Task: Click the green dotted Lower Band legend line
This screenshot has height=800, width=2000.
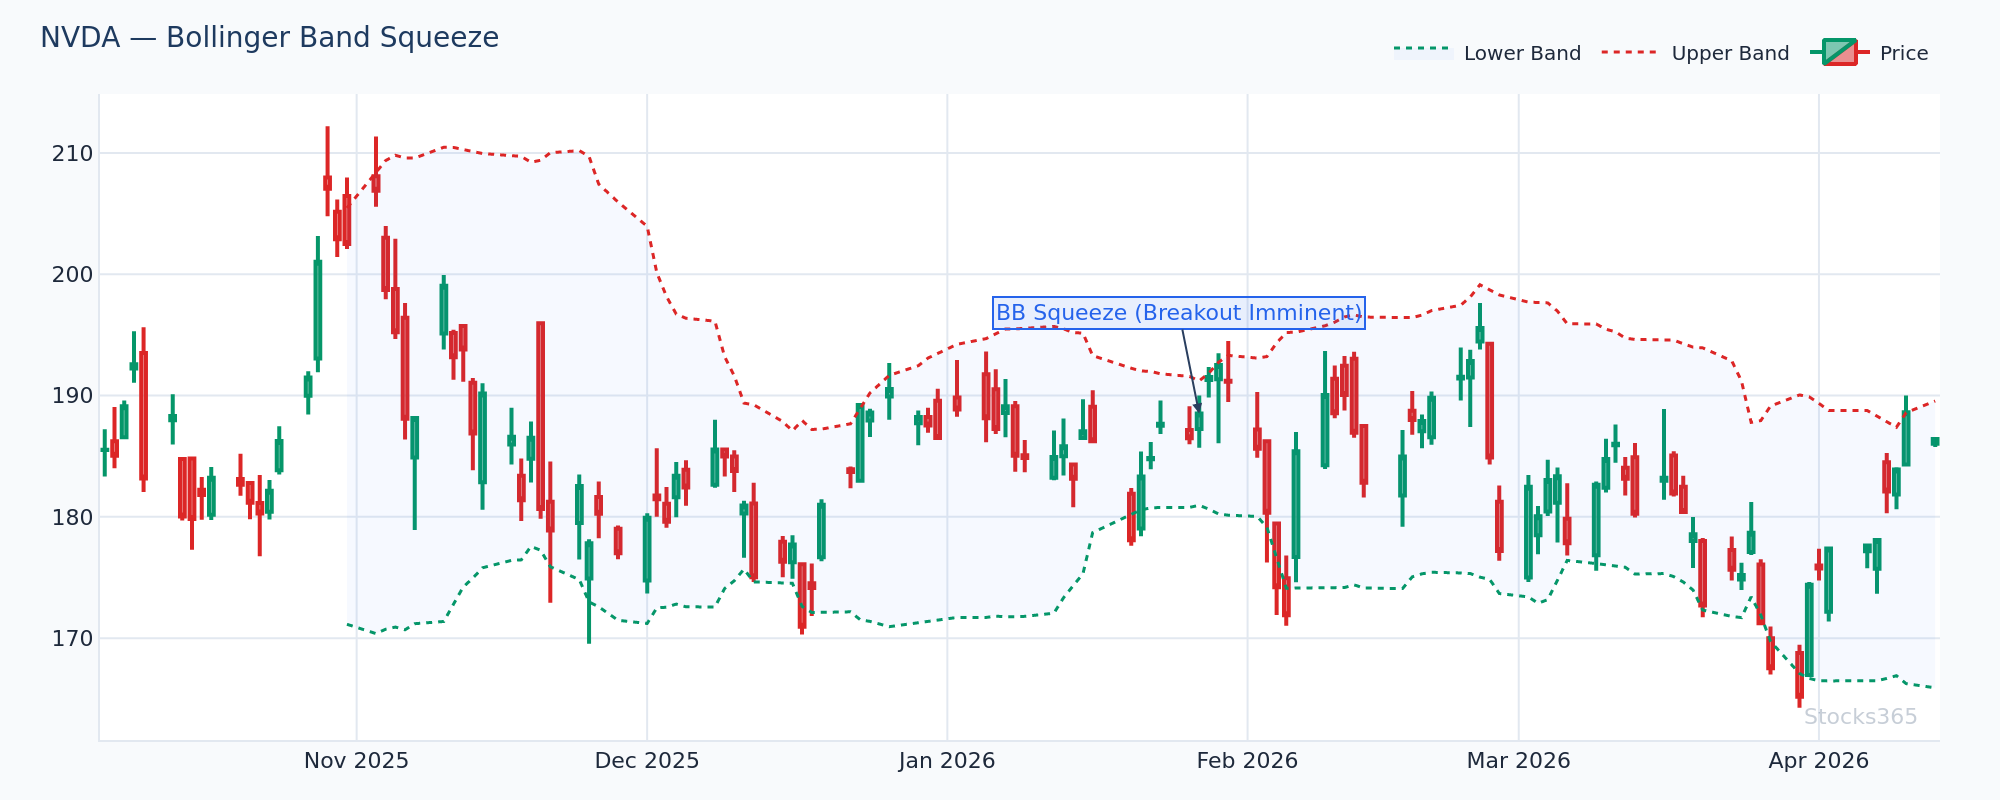Action: pyautogui.click(x=1423, y=49)
